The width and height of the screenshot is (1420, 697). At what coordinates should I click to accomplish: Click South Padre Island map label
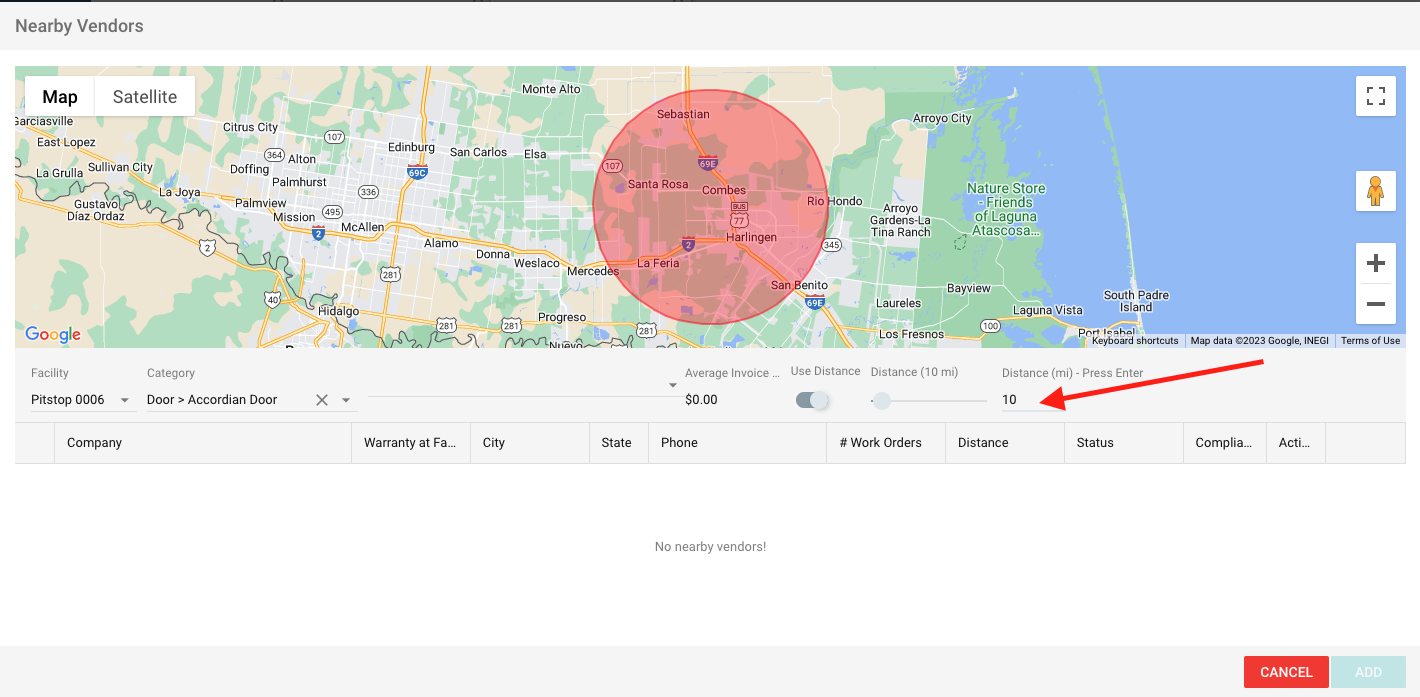click(x=1136, y=301)
